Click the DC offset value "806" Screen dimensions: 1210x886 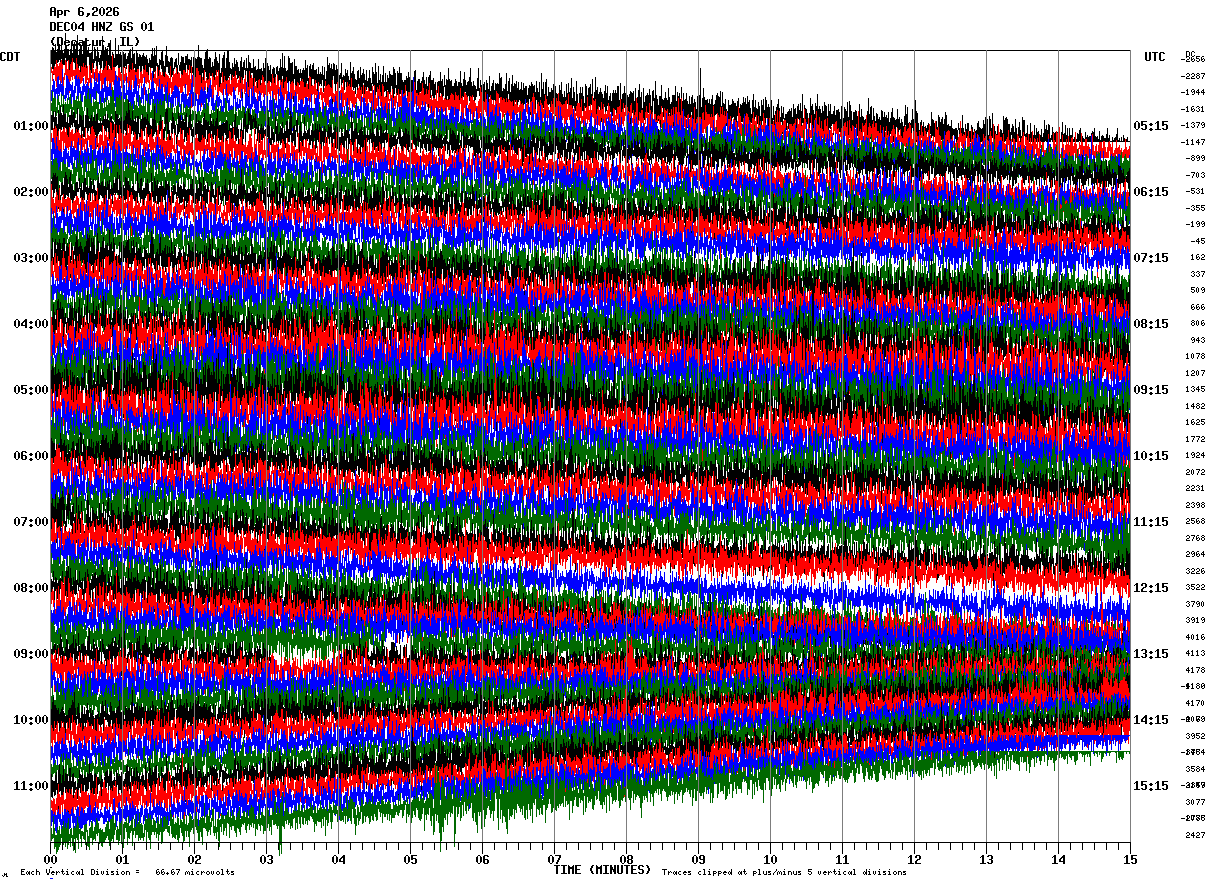pyautogui.click(x=1197, y=324)
